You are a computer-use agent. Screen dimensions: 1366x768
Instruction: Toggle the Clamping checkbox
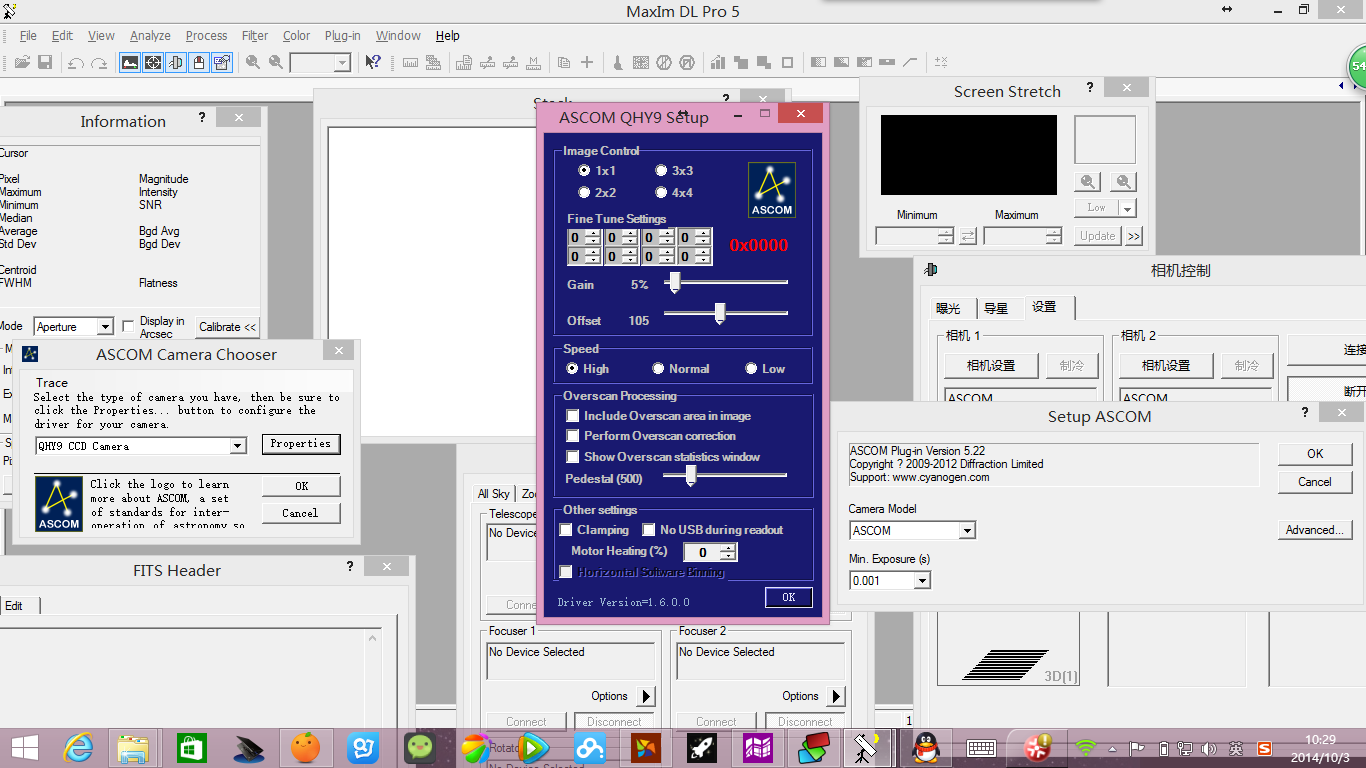(x=566, y=530)
